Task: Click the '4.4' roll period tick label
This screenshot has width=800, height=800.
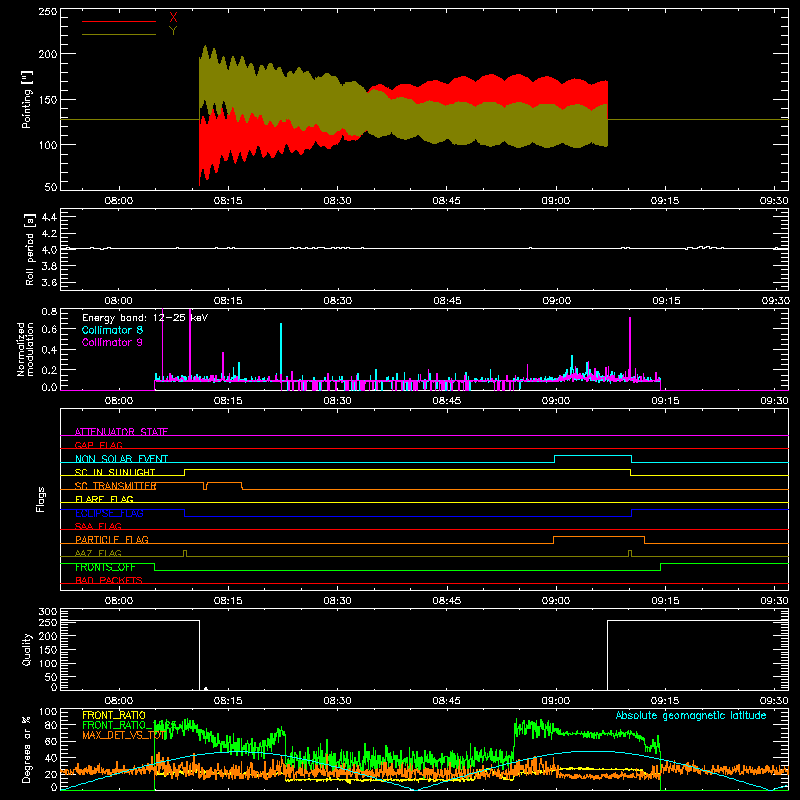Action: (x=48, y=217)
